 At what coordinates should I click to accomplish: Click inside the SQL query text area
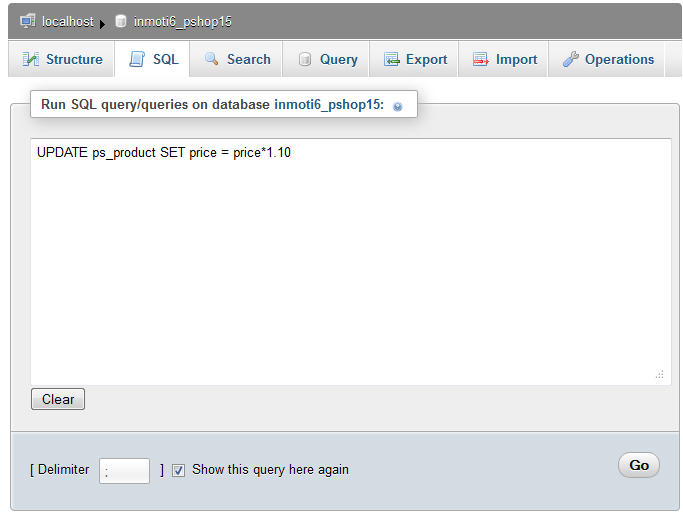[x=350, y=260]
